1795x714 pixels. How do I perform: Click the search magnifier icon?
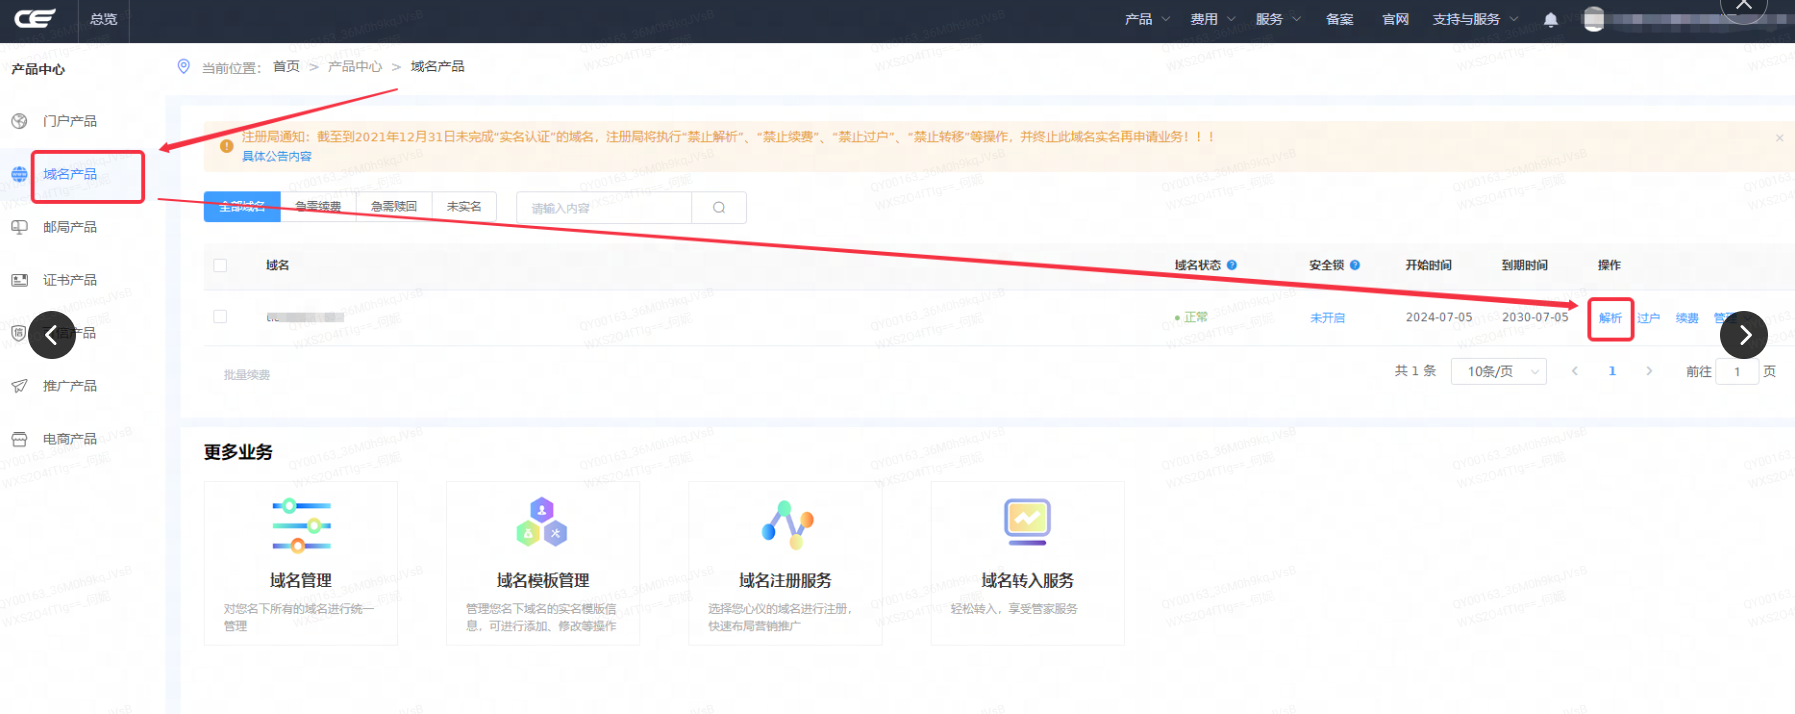coord(719,208)
